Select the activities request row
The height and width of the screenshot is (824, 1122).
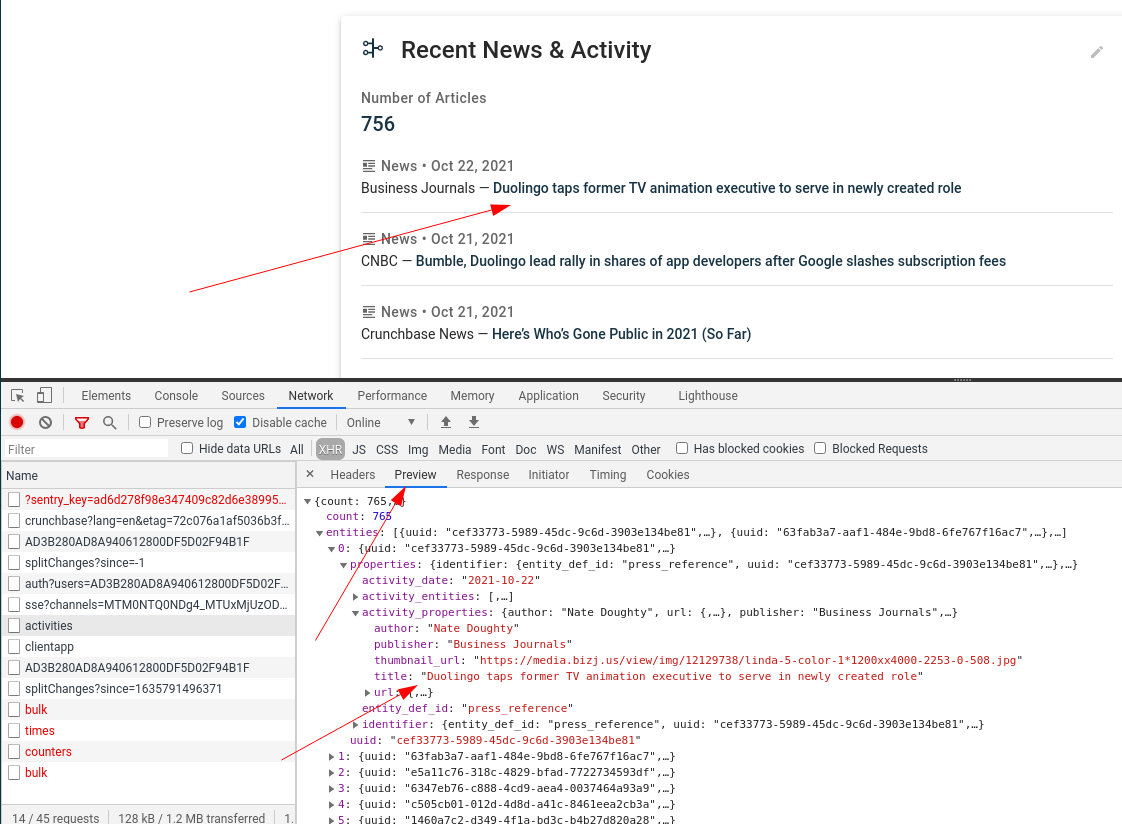pos(148,625)
